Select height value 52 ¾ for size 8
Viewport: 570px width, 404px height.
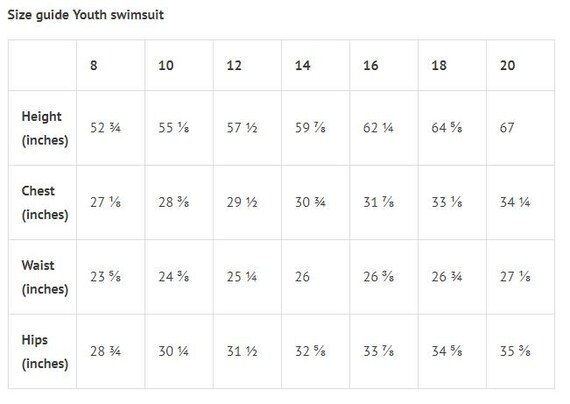[105, 128]
